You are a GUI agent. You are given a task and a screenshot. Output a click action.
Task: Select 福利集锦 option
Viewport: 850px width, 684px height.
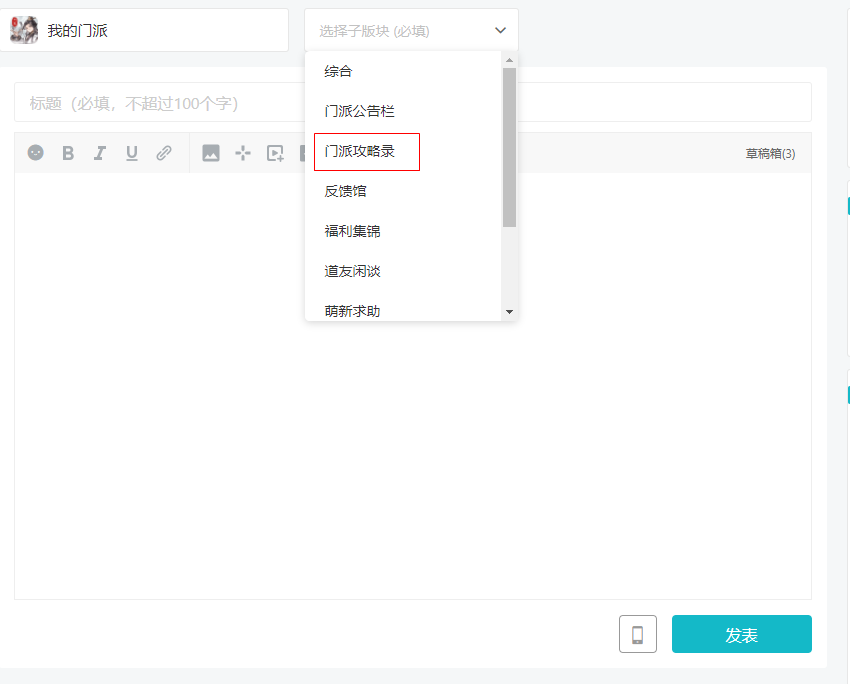pos(403,231)
